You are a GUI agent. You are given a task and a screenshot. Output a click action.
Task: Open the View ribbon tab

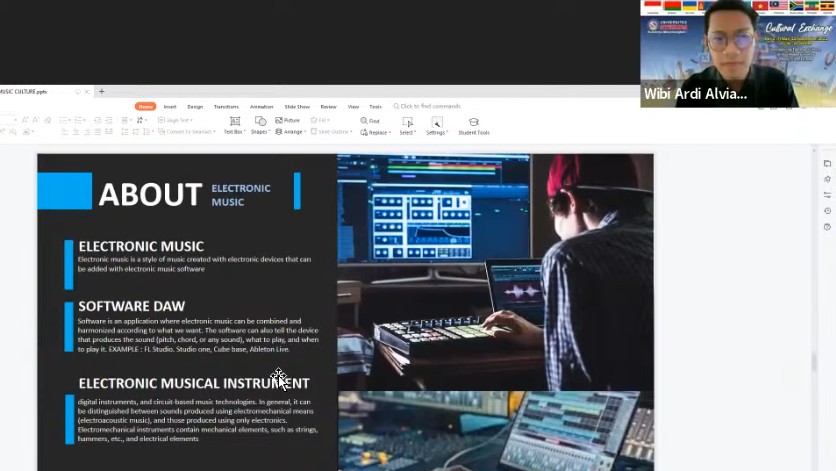click(353, 107)
